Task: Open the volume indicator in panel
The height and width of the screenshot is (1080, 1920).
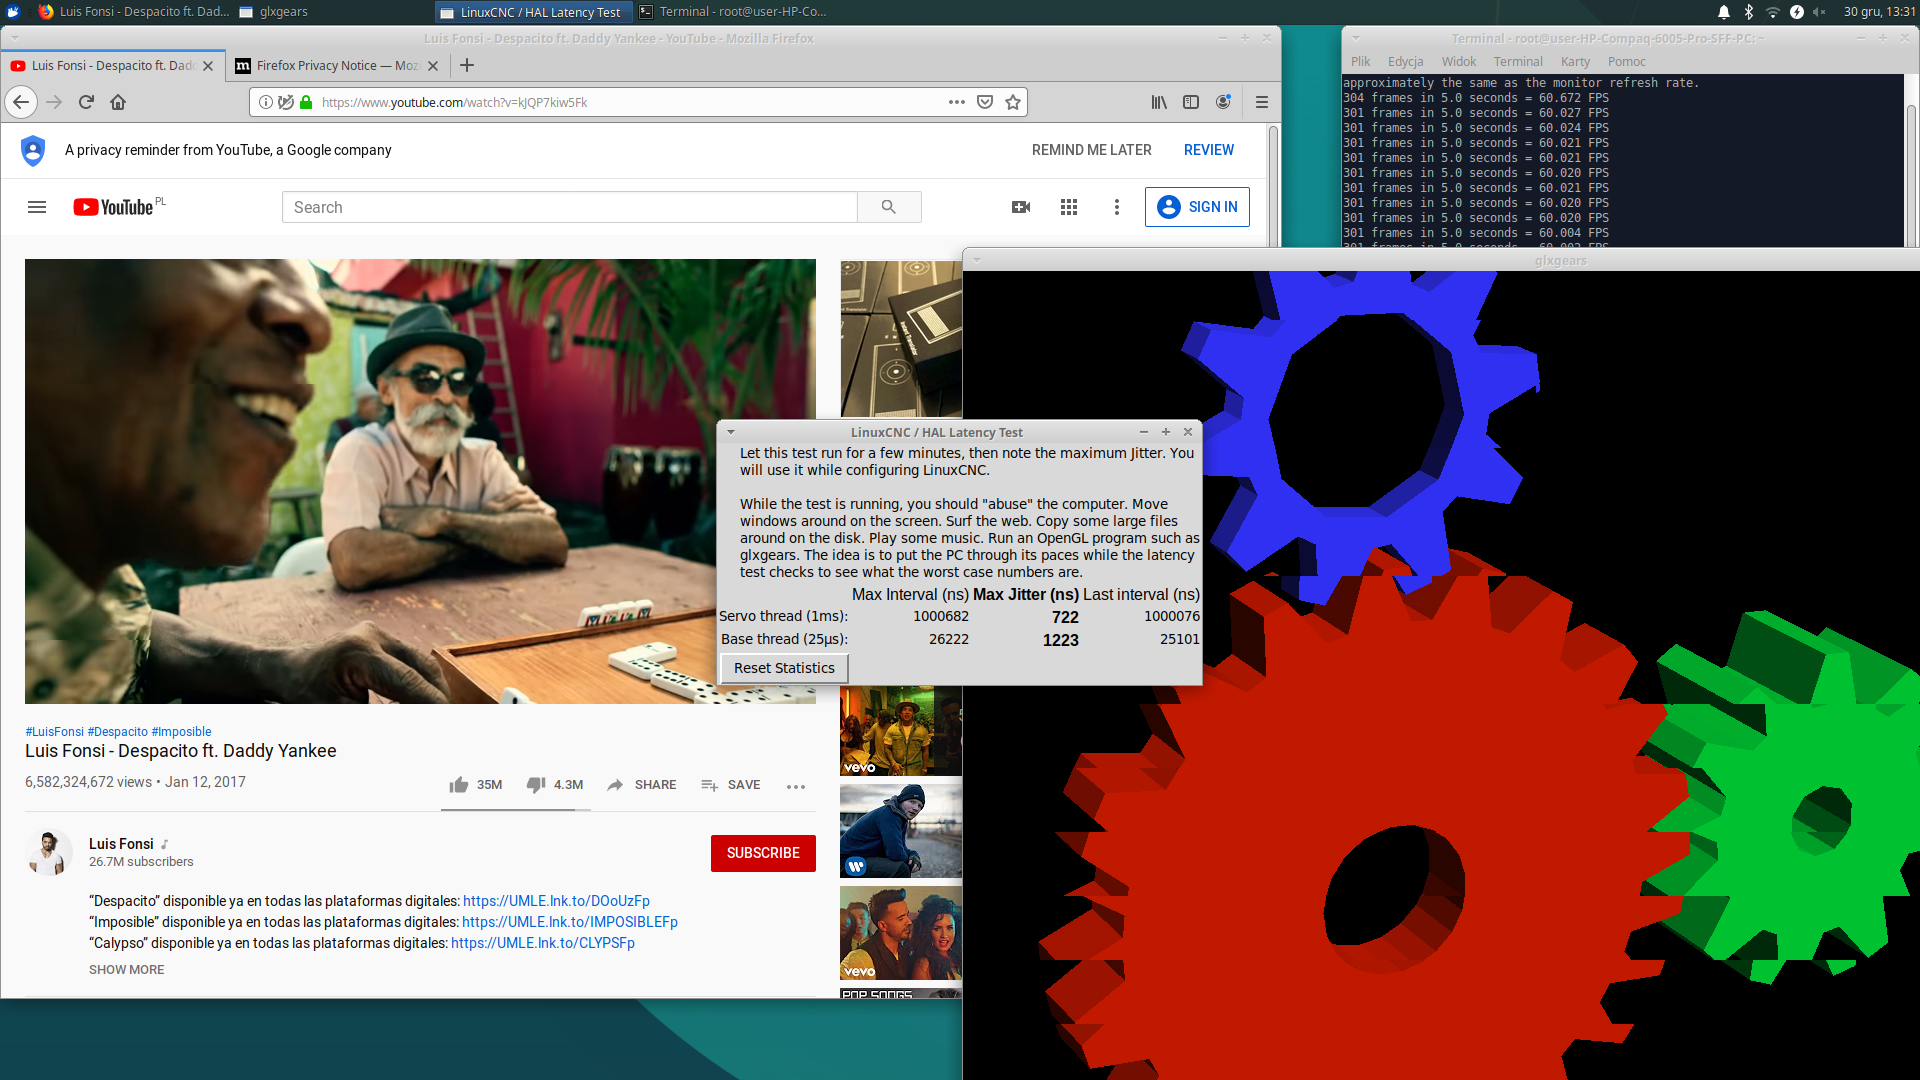Action: 1820,12
